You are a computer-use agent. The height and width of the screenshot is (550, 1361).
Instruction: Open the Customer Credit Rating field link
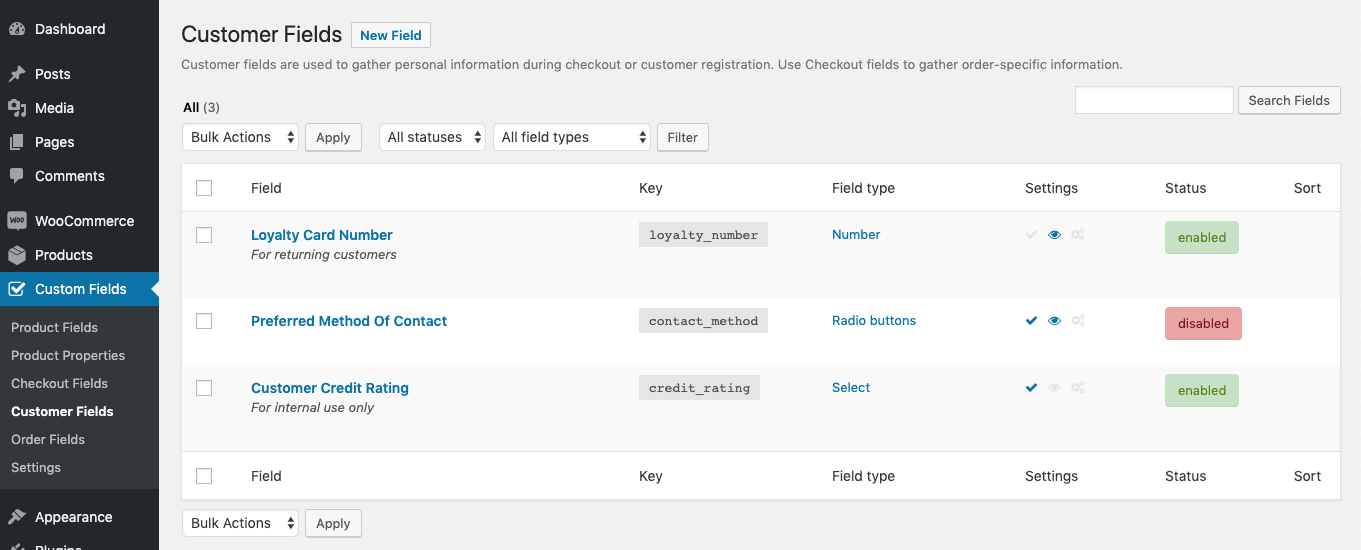point(330,388)
